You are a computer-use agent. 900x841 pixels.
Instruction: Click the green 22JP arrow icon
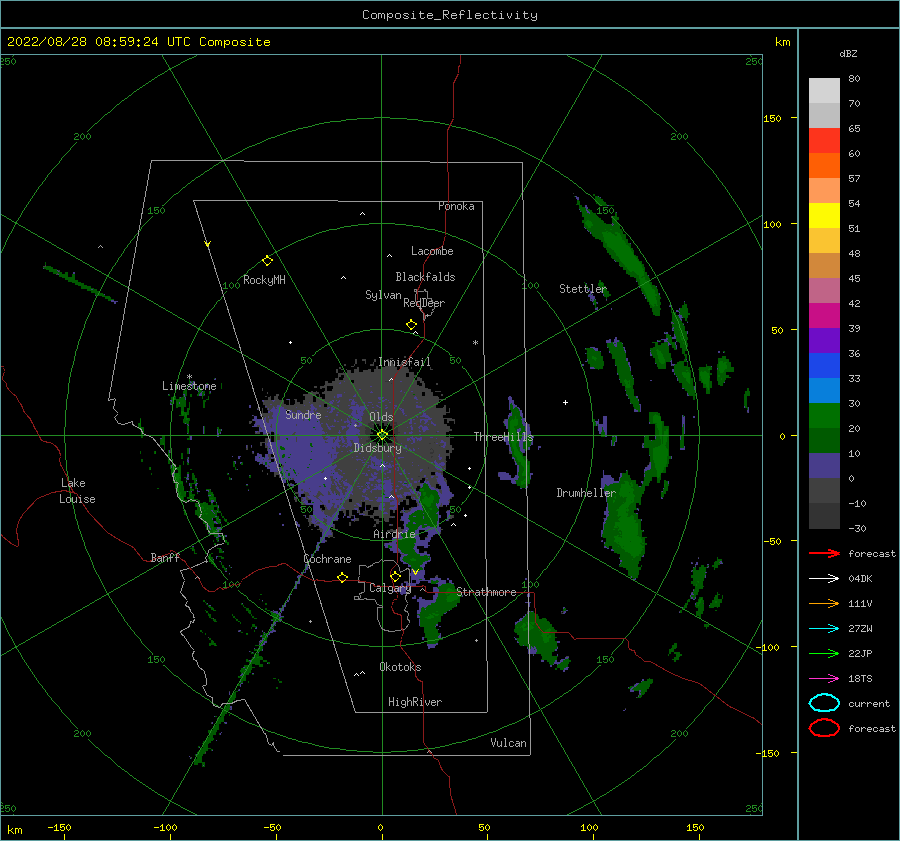pyautogui.click(x=824, y=653)
